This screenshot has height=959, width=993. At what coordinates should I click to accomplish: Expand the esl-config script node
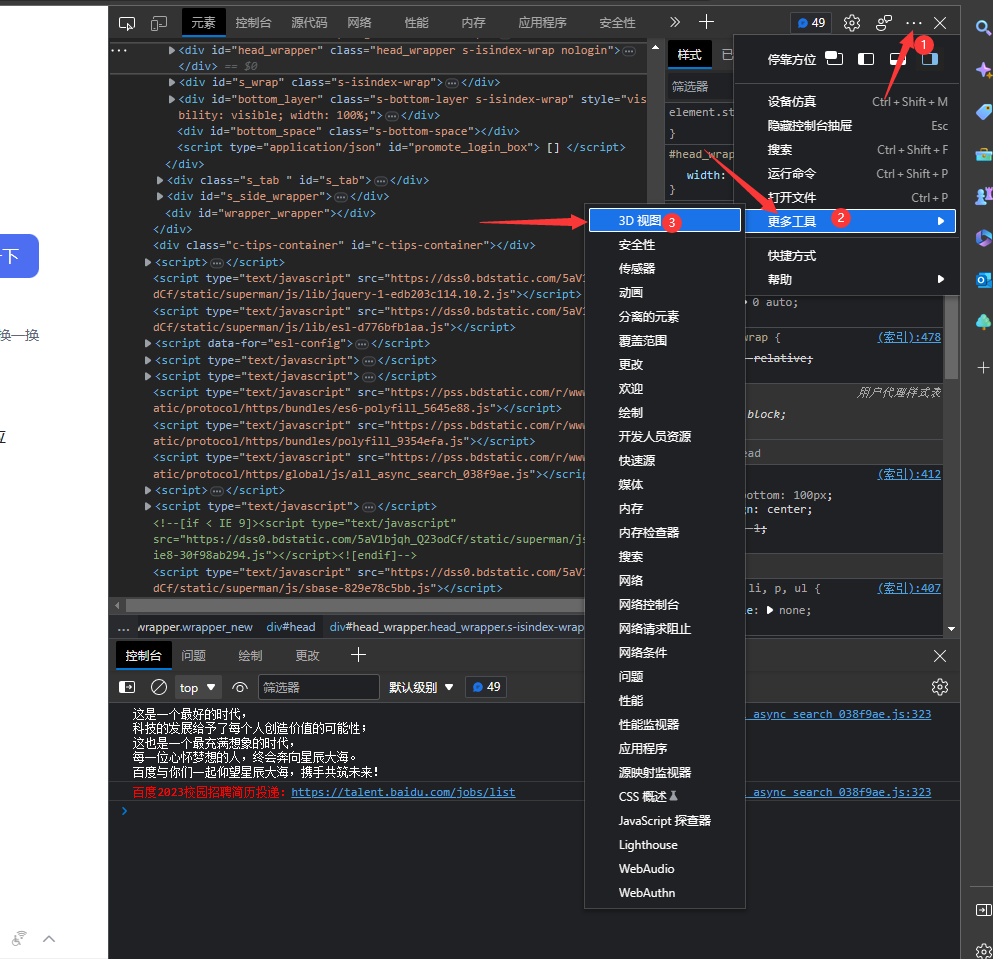pos(148,343)
